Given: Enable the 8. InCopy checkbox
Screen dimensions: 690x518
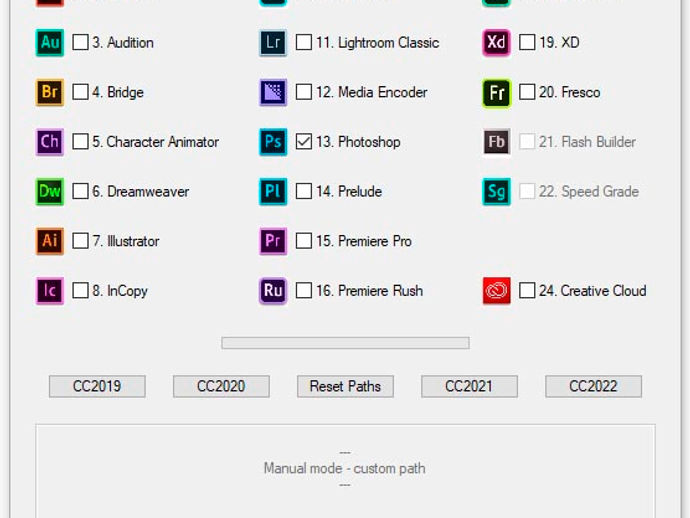Looking at the screenshot, I should point(80,290).
